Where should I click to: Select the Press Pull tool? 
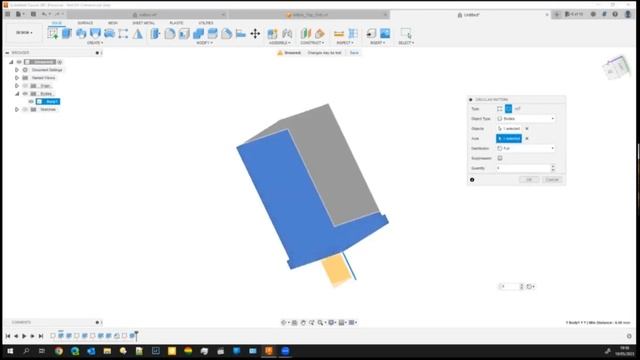pyautogui.click(x=155, y=33)
